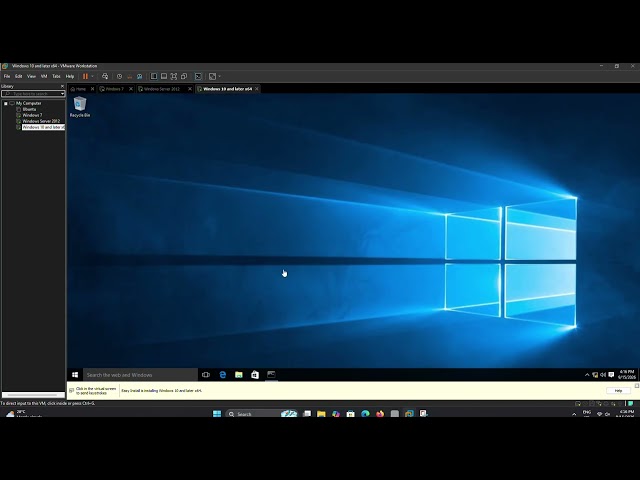
Task: Toggle the thumbnail bar from the toolbar
Action: click(164, 76)
